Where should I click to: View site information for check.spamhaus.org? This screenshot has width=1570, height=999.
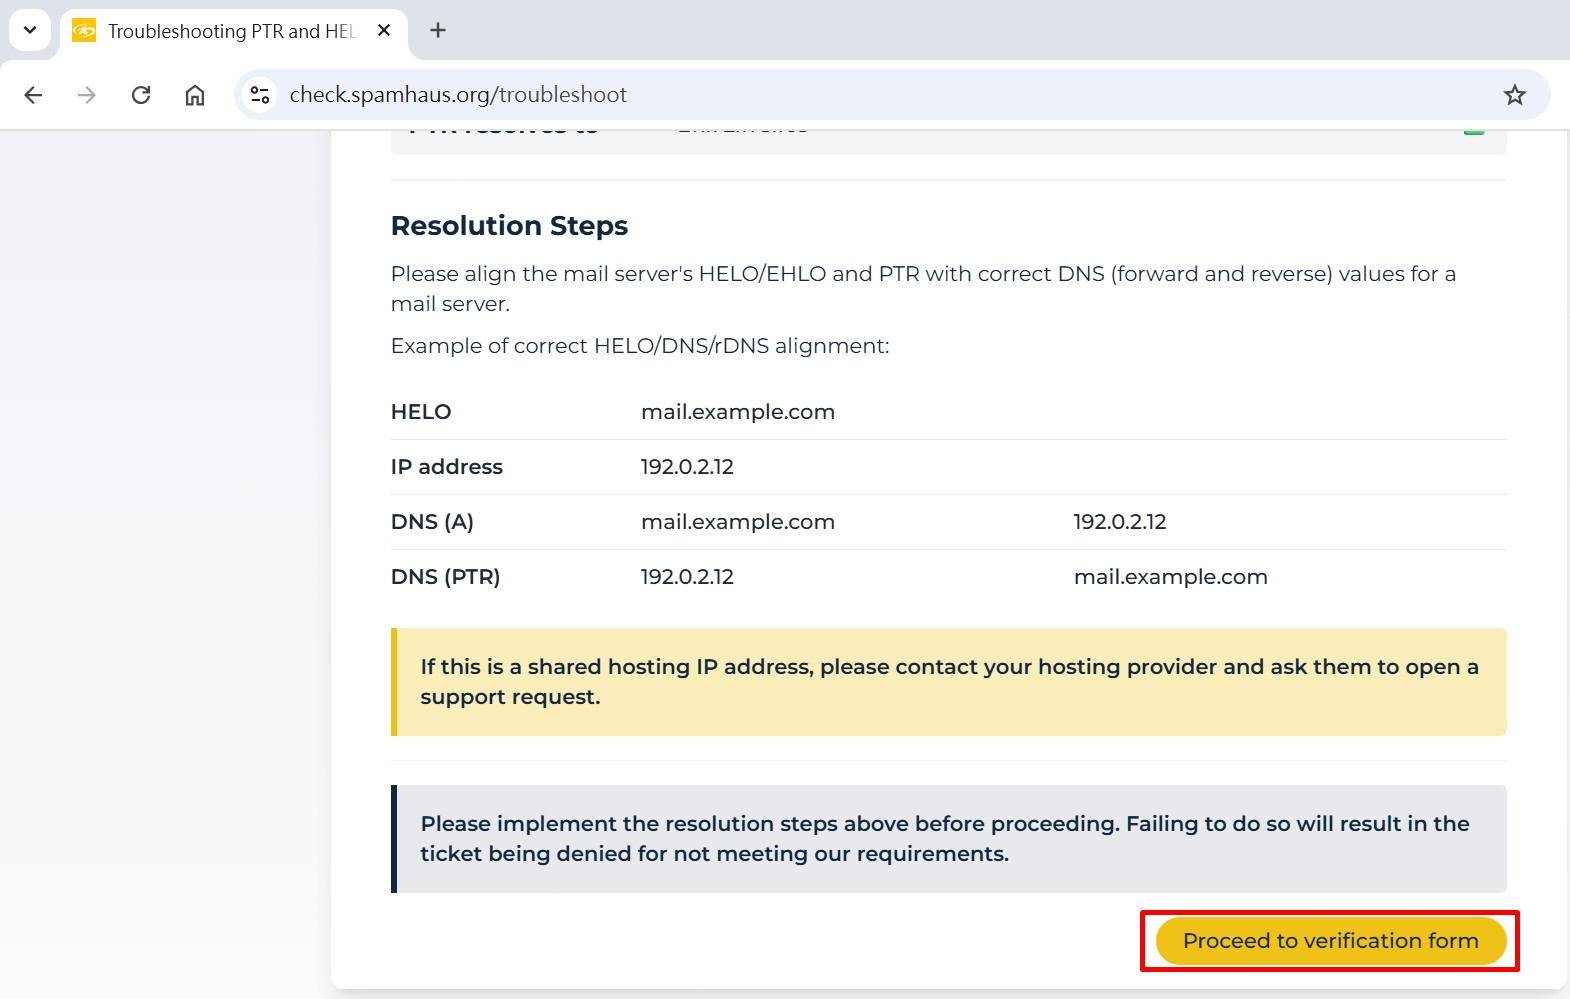tap(260, 95)
